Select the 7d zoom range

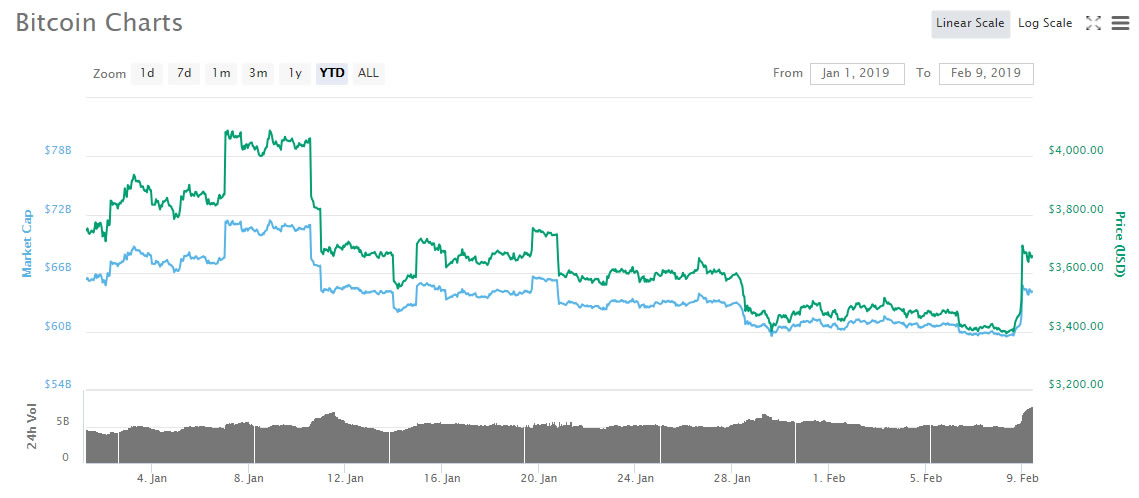(x=184, y=73)
